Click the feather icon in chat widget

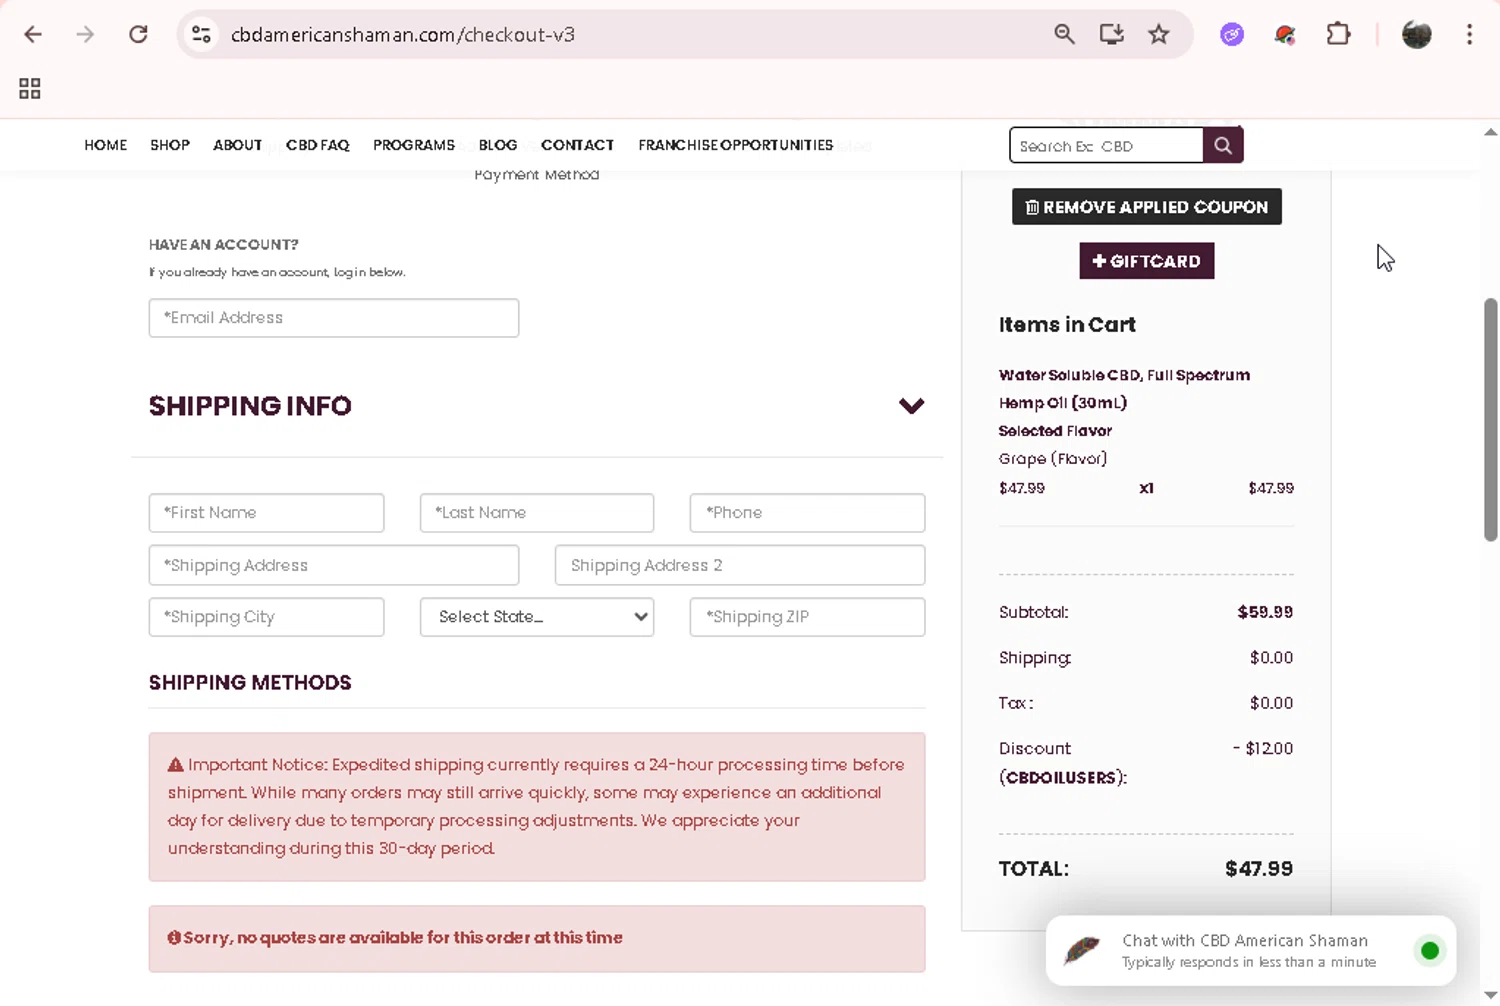(1081, 949)
